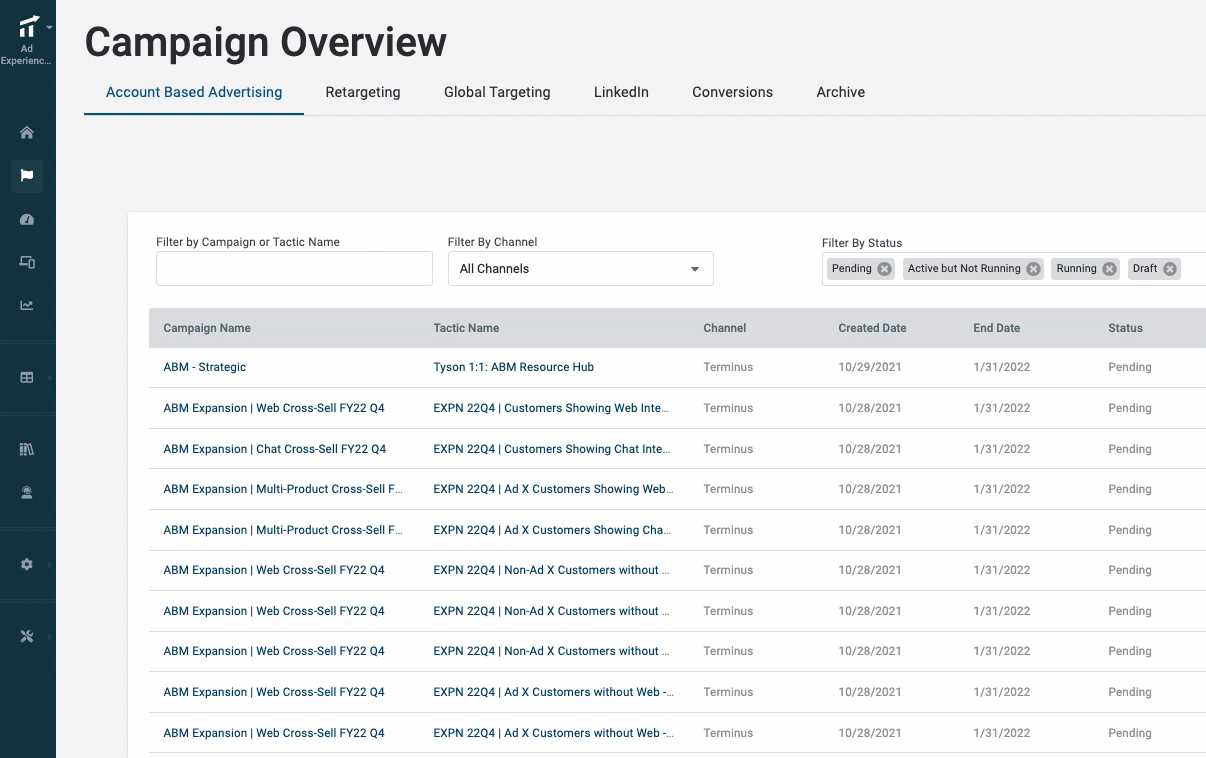Click Terminus channel in ABM - Strategic row
This screenshot has width=1206, height=758.
pyautogui.click(x=728, y=367)
